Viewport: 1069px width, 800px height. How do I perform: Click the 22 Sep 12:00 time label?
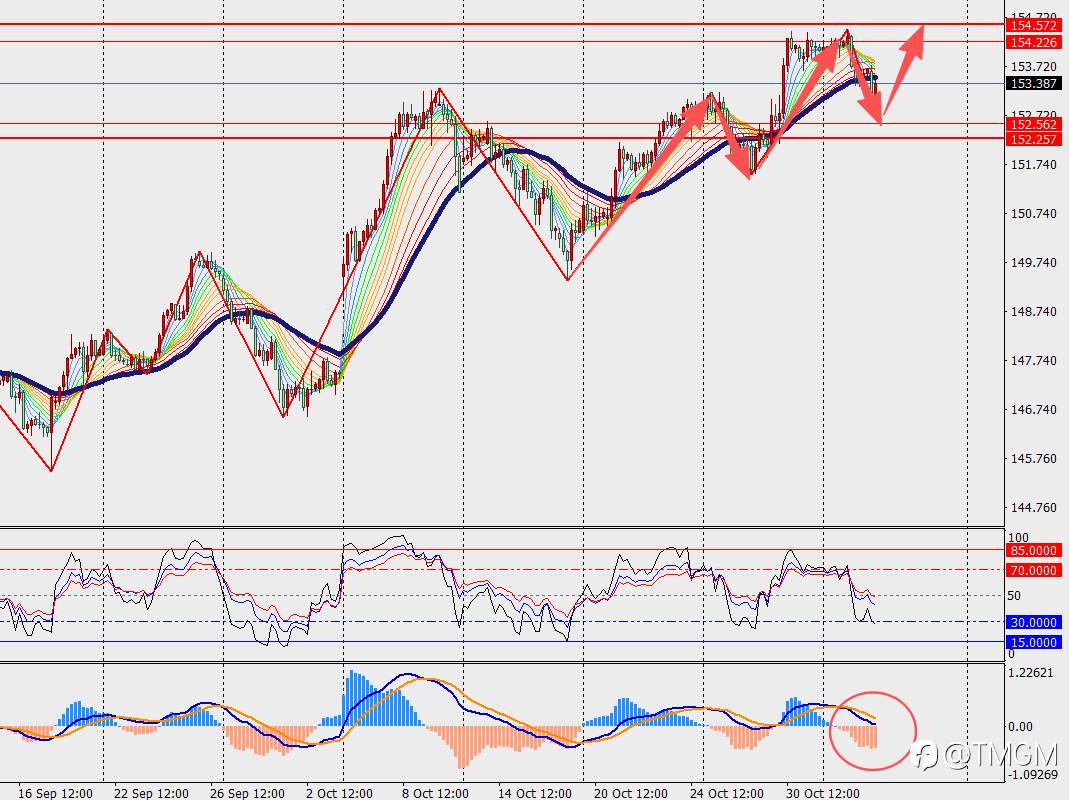[x=151, y=793]
